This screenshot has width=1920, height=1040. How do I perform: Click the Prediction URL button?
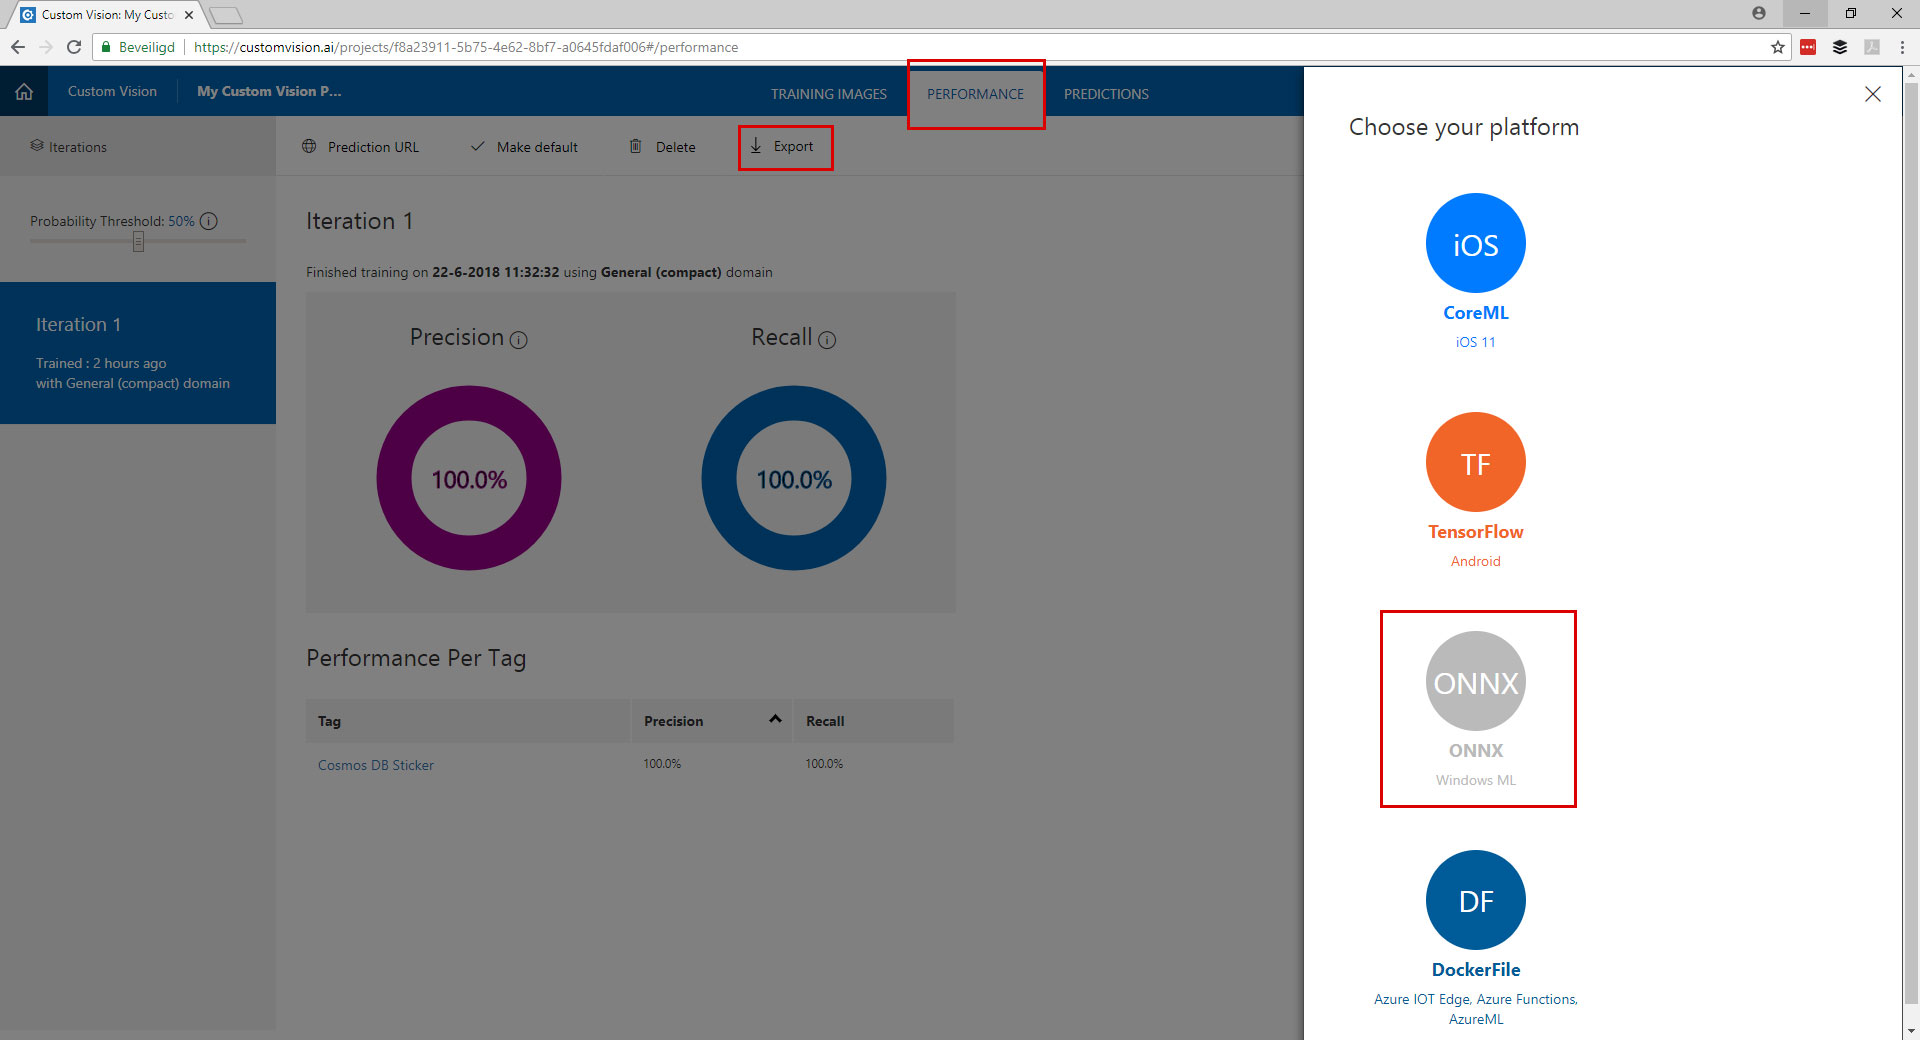(361, 147)
